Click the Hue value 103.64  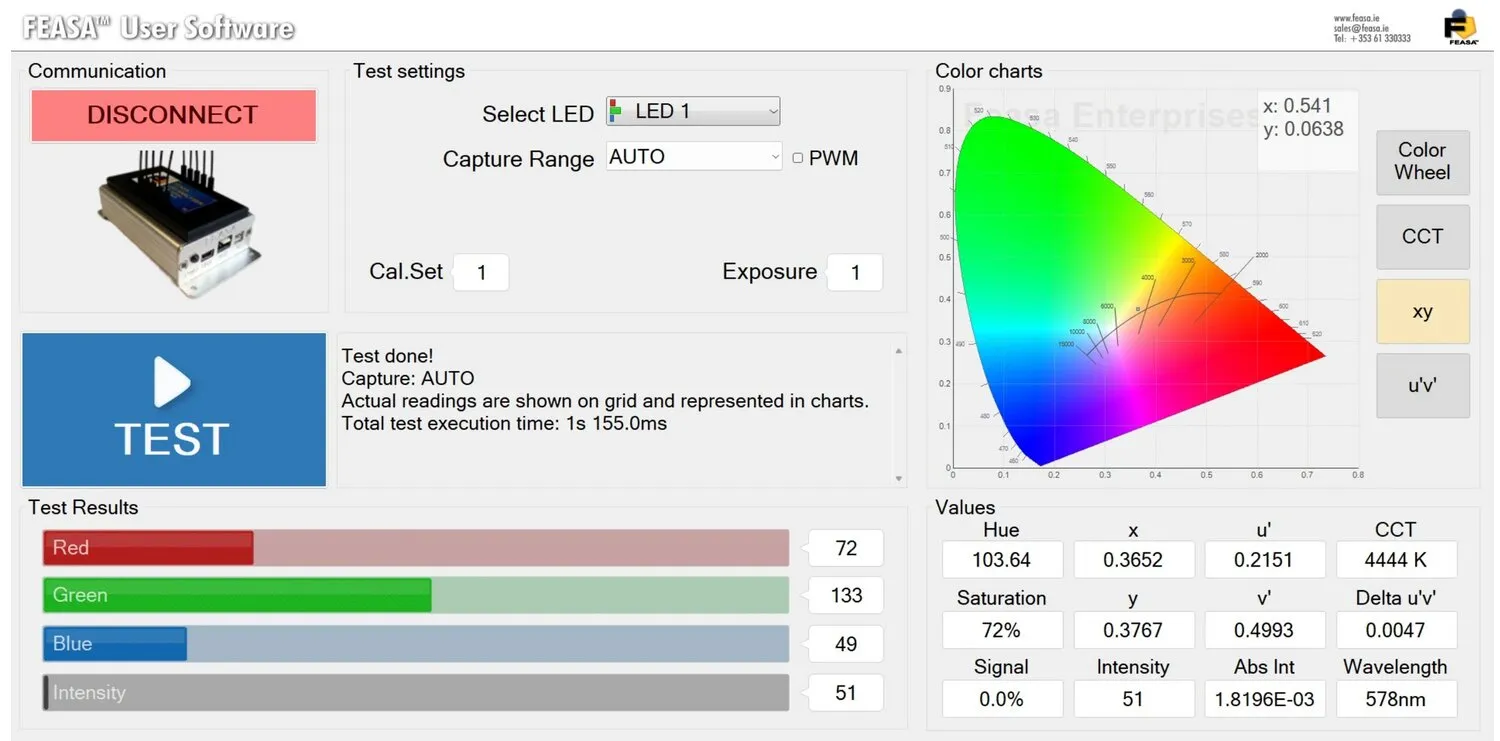tap(1001, 560)
